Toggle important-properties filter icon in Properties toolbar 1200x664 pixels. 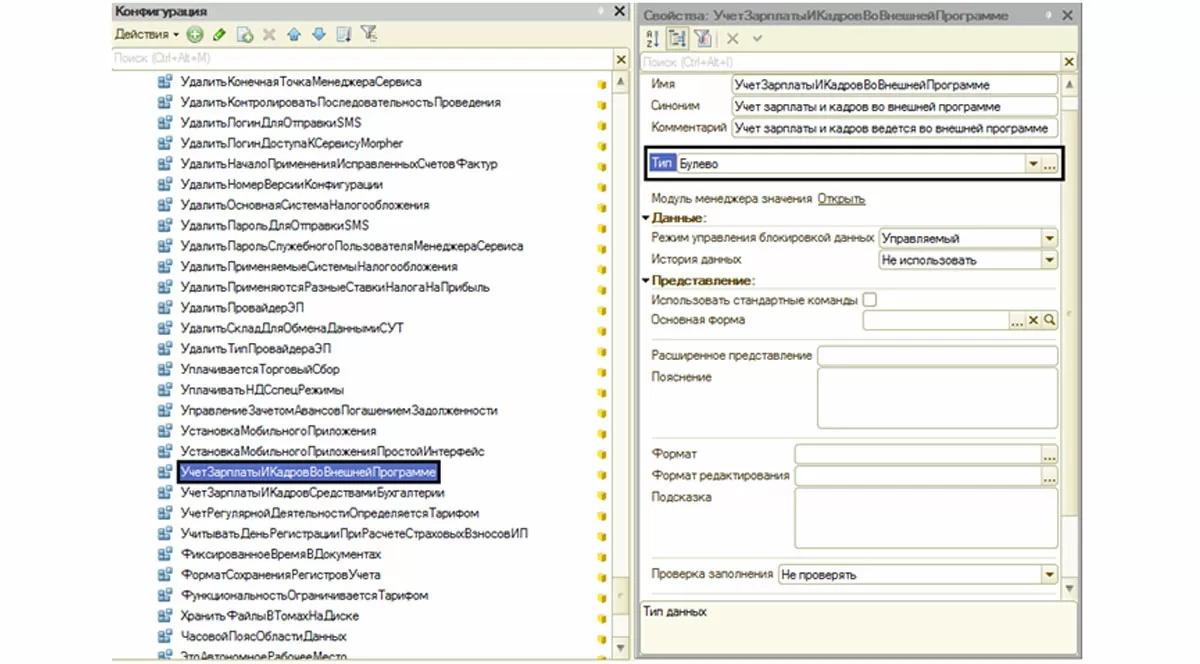point(702,38)
